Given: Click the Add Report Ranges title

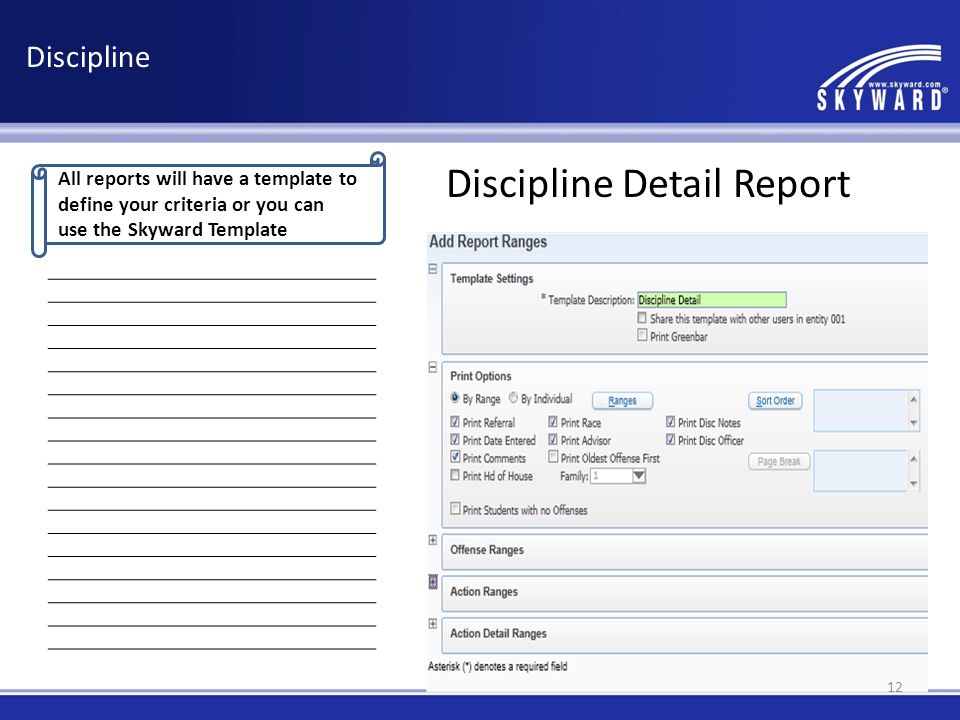Looking at the screenshot, I should click(x=488, y=242).
